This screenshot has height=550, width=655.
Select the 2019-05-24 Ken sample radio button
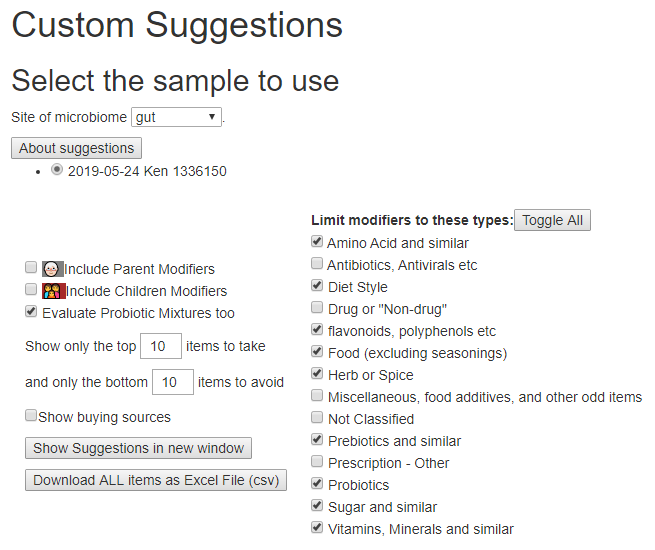click(x=57, y=170)
